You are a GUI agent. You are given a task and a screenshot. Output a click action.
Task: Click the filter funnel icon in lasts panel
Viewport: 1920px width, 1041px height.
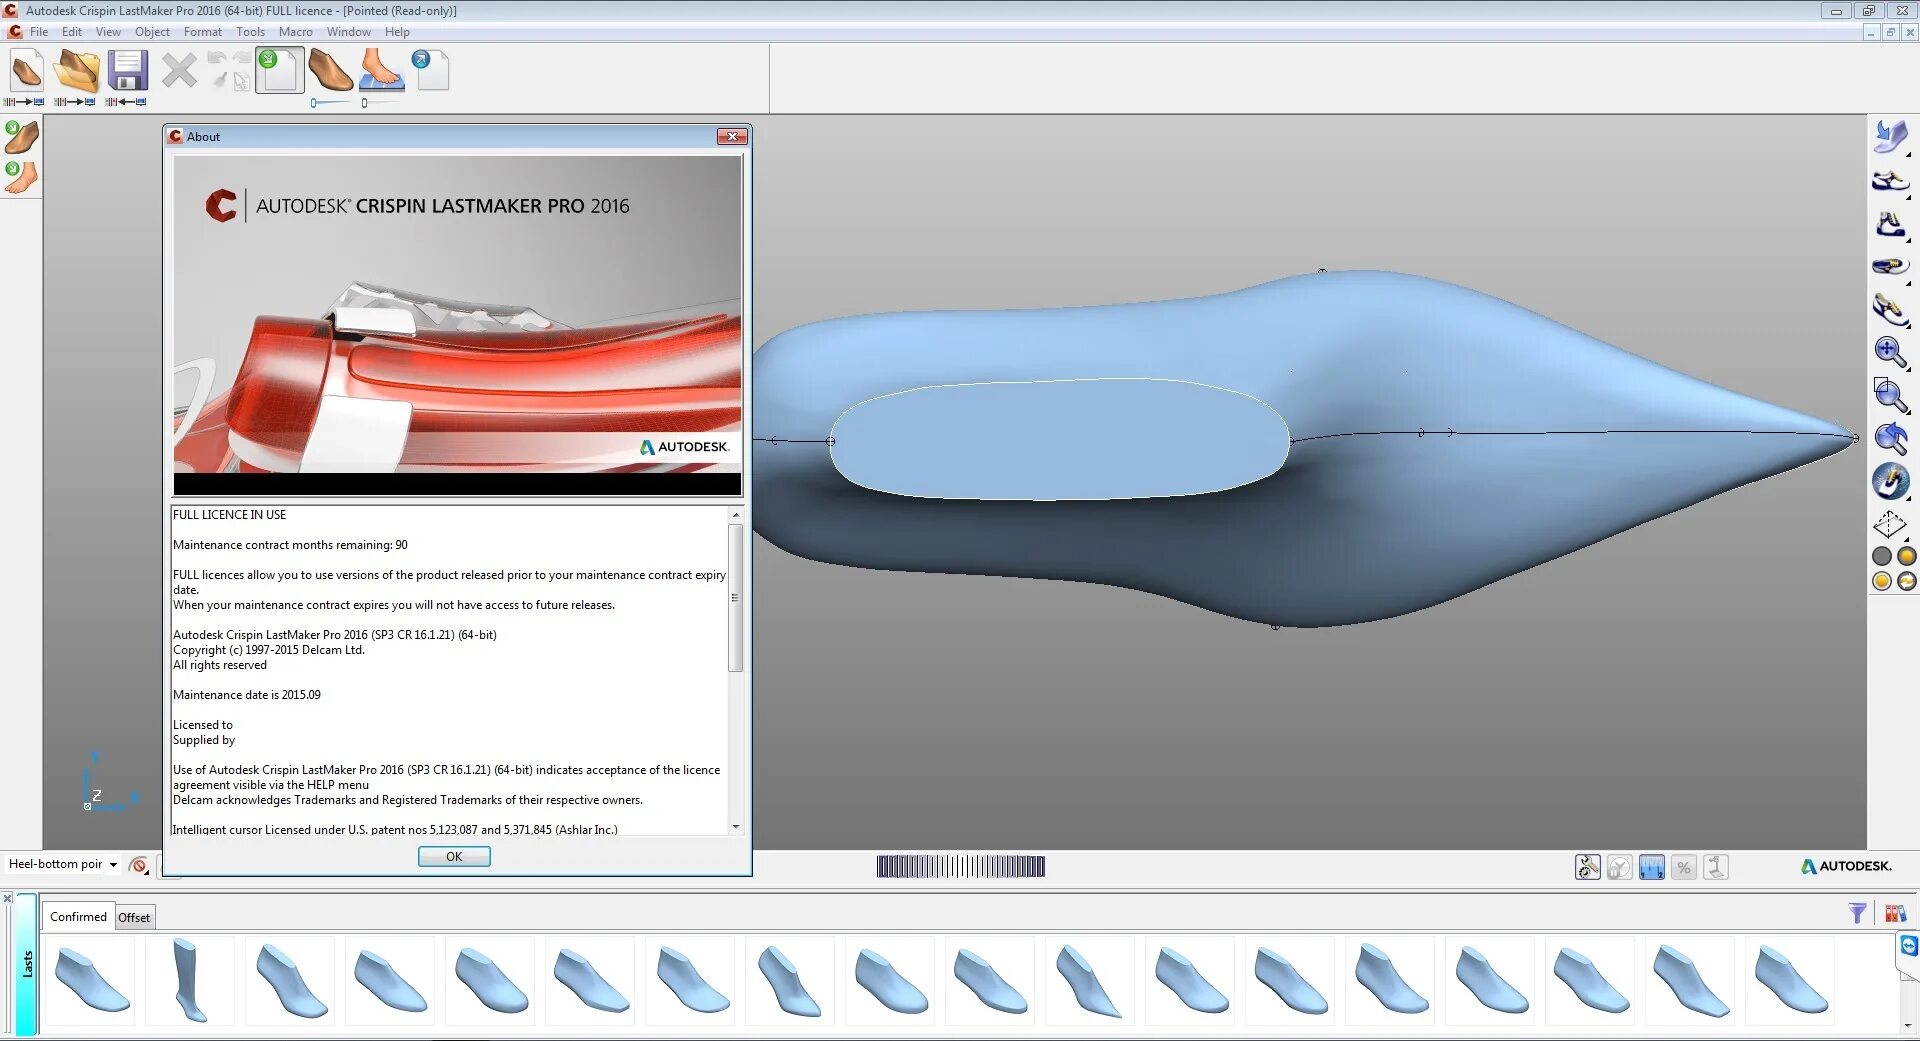[1857, 913]
